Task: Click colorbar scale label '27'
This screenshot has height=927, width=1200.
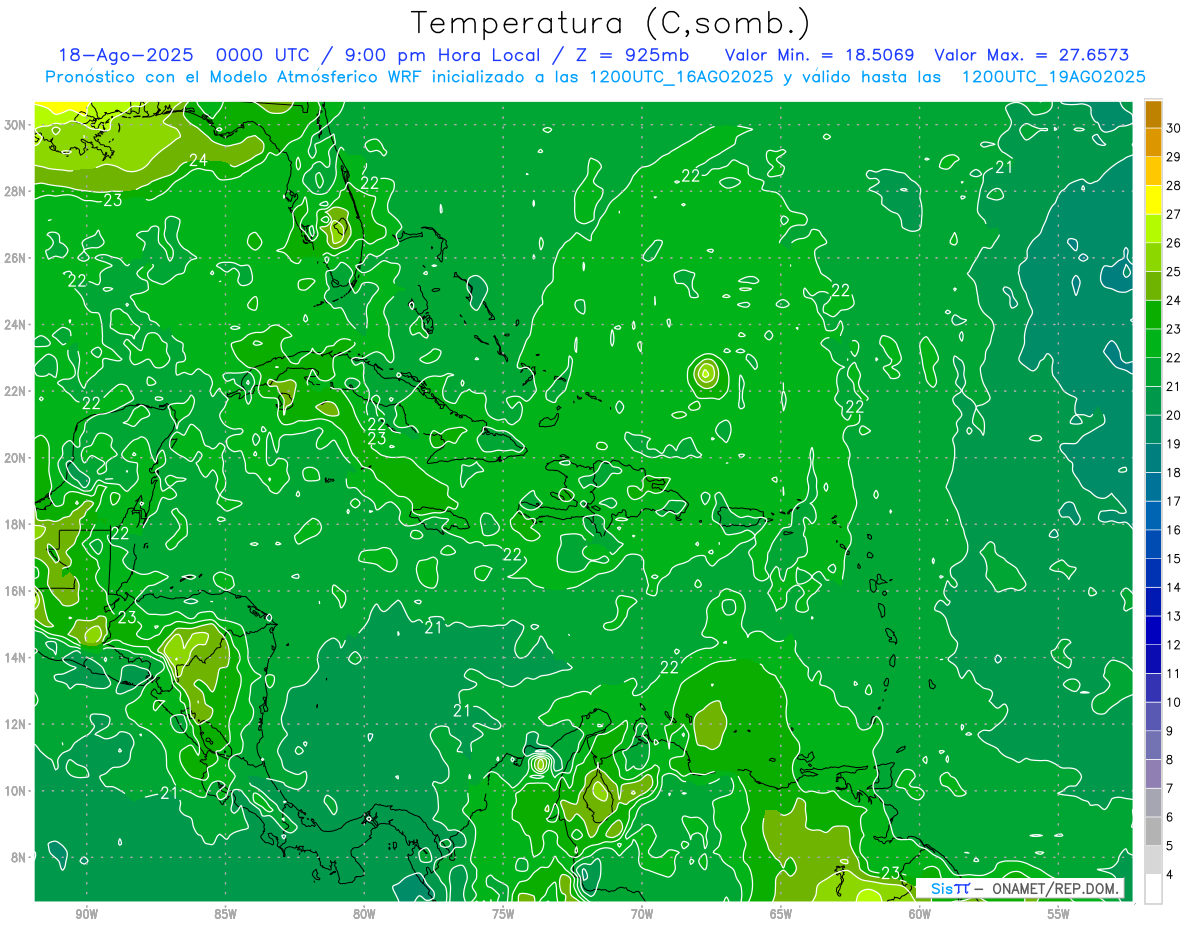Action: (1173, 214)
